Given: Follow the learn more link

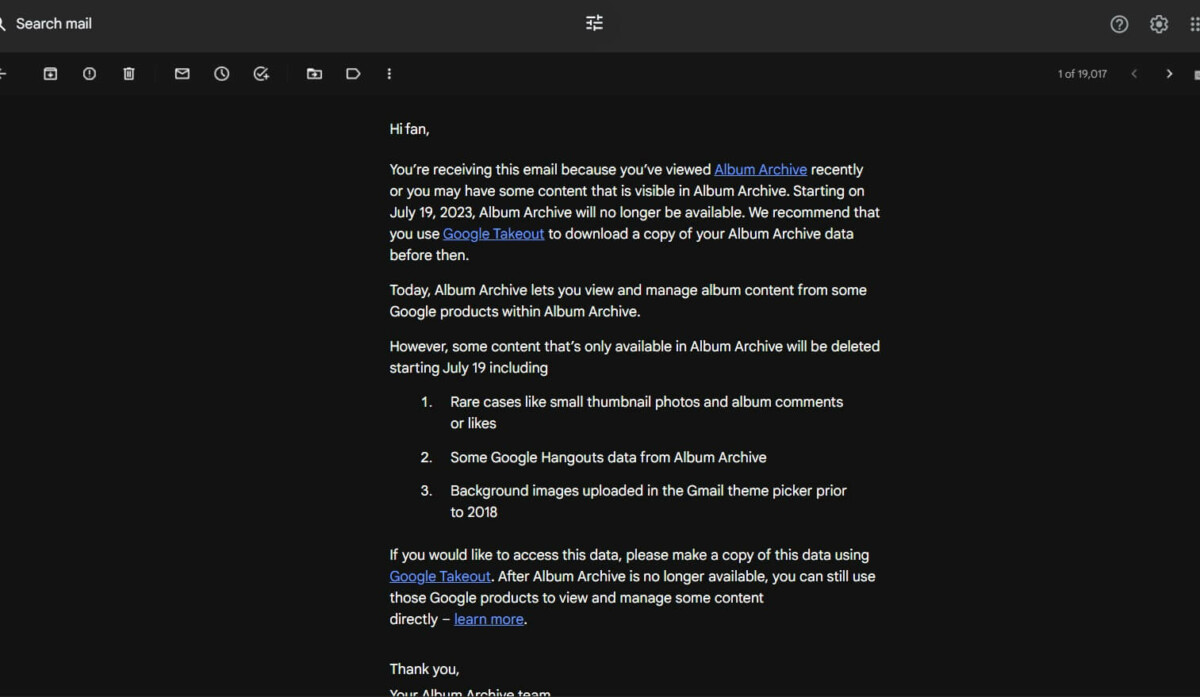Looking at the screenshot, I should click(x=489, y=620).
